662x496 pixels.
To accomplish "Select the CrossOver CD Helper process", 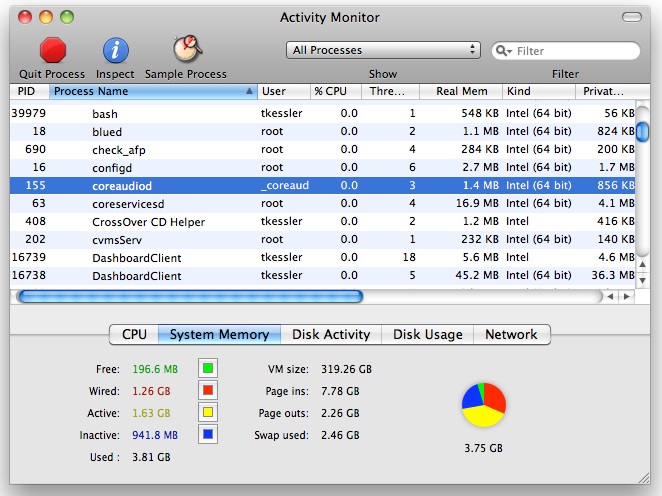I will point(323,222).
